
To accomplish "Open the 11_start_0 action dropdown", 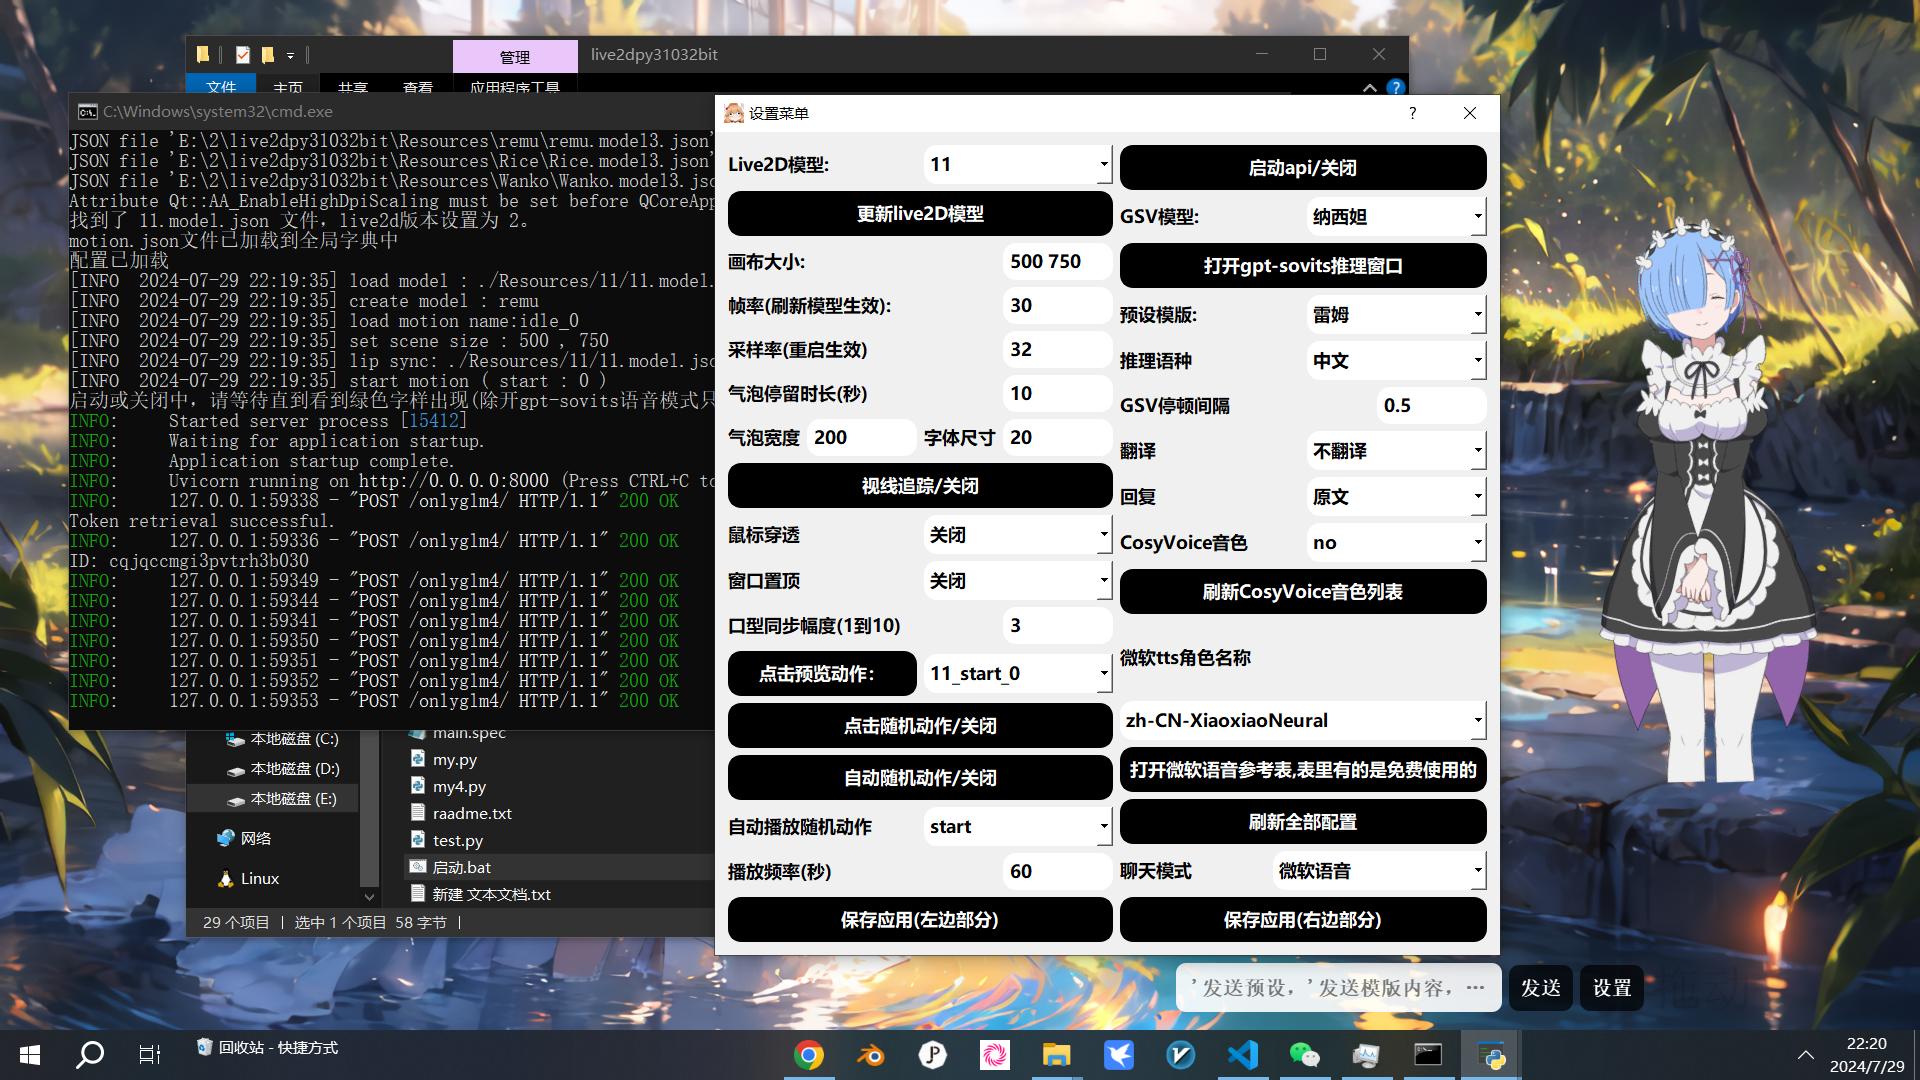I will coord(1017,673).
